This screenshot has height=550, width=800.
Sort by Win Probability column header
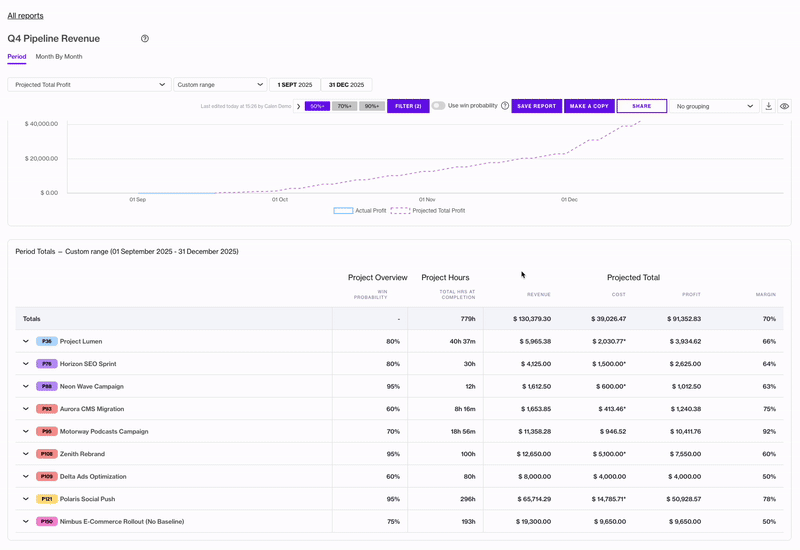click(371, 294)
